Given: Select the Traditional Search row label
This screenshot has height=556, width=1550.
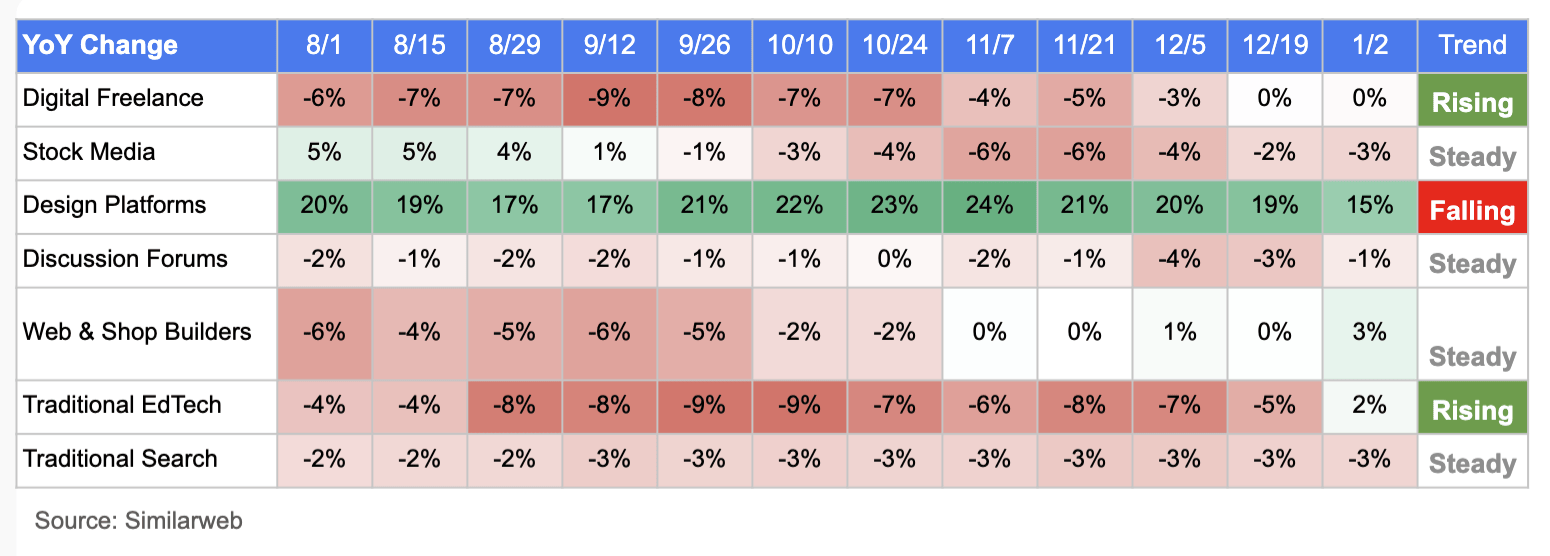Looking at the screenshot, I should tap(120, 459).
